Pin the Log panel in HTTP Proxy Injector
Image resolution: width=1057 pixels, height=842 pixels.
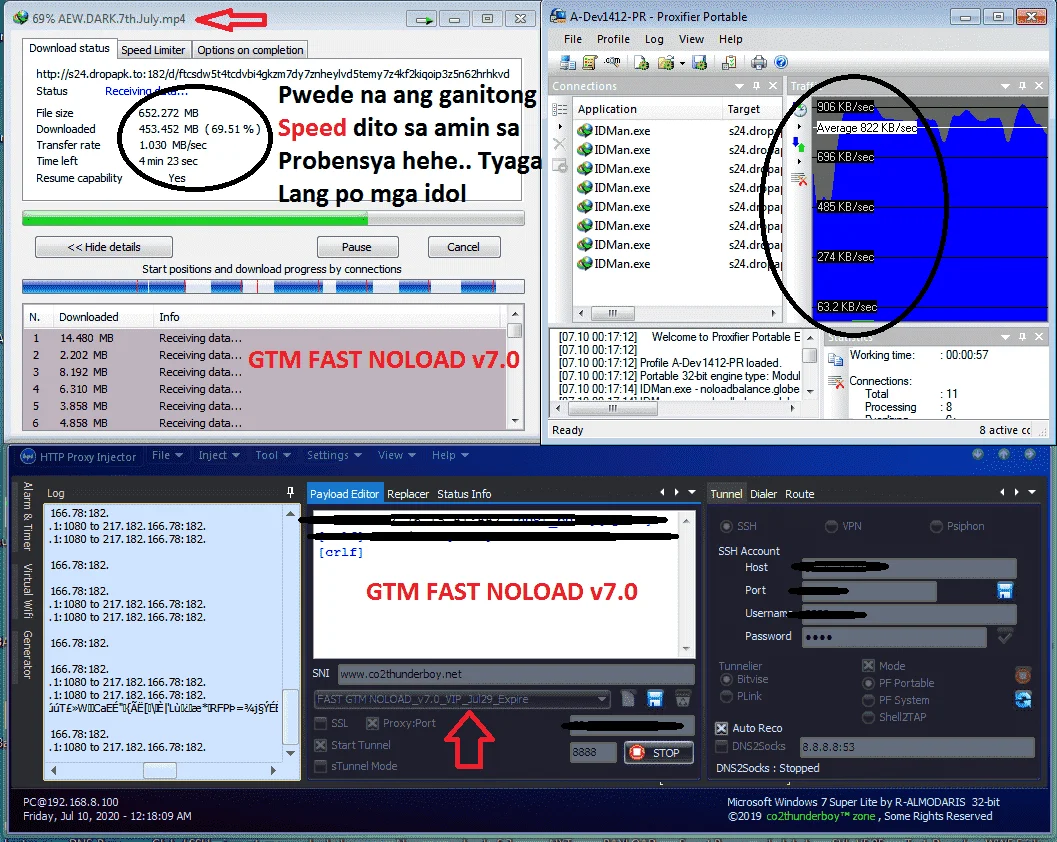(291, 492)
